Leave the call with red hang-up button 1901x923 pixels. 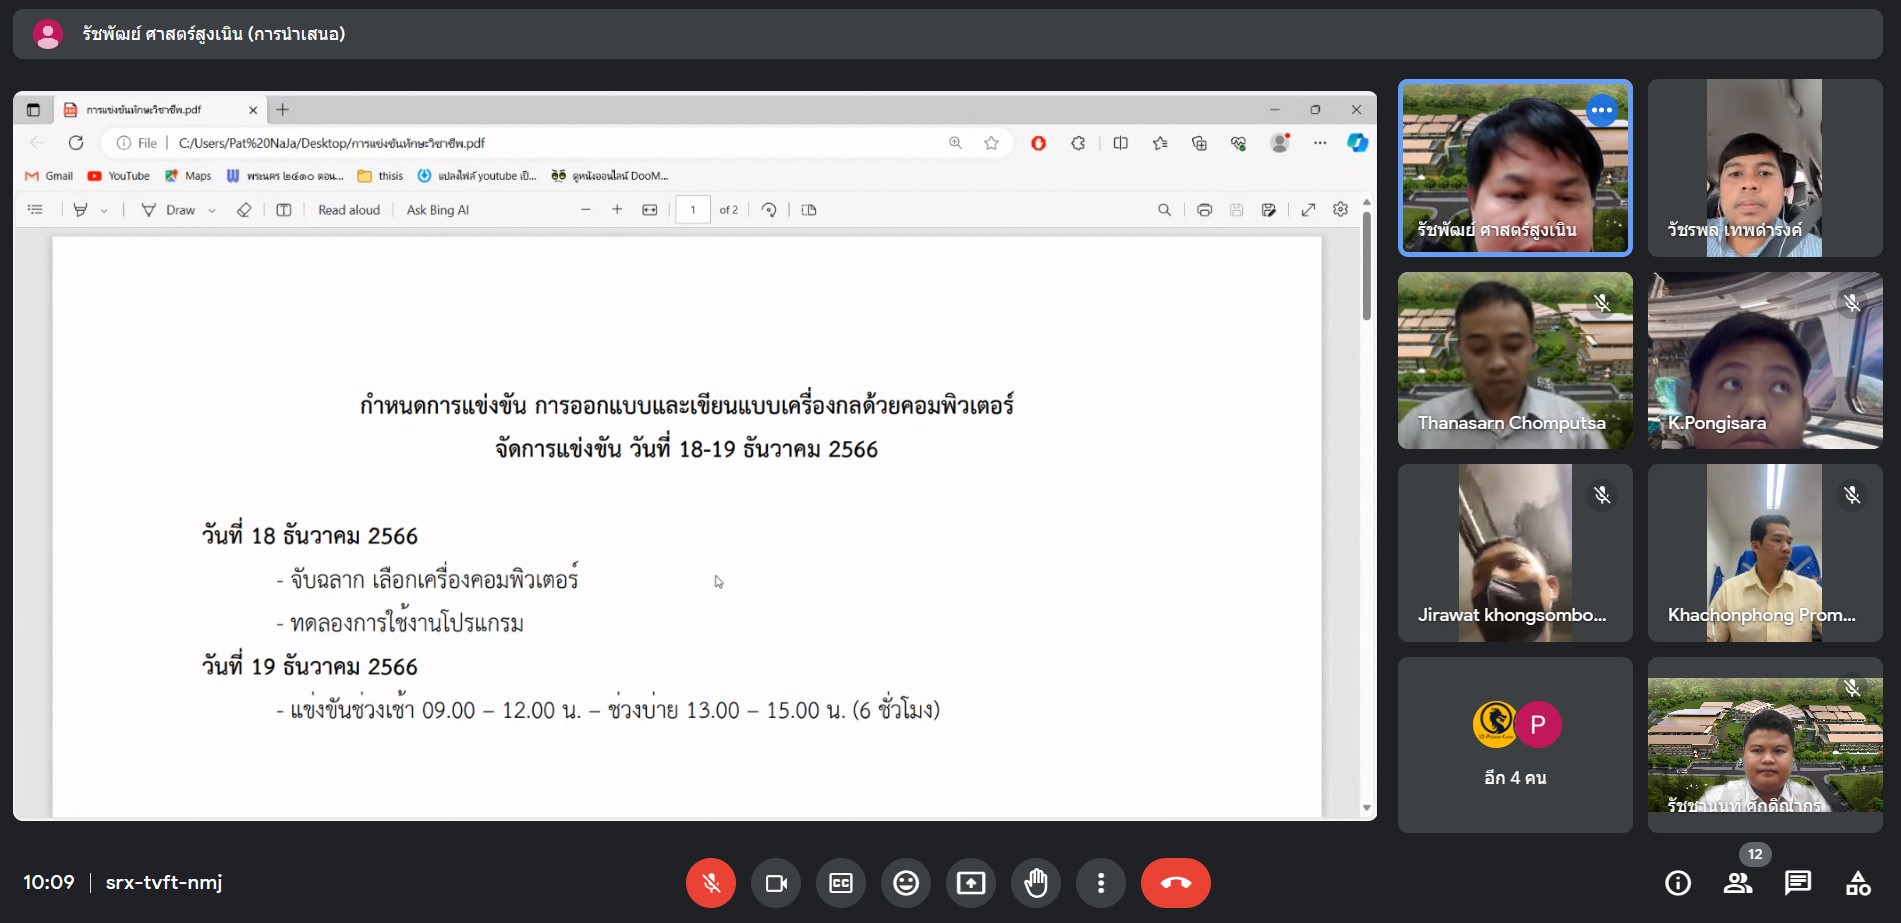click(1175, 883)
